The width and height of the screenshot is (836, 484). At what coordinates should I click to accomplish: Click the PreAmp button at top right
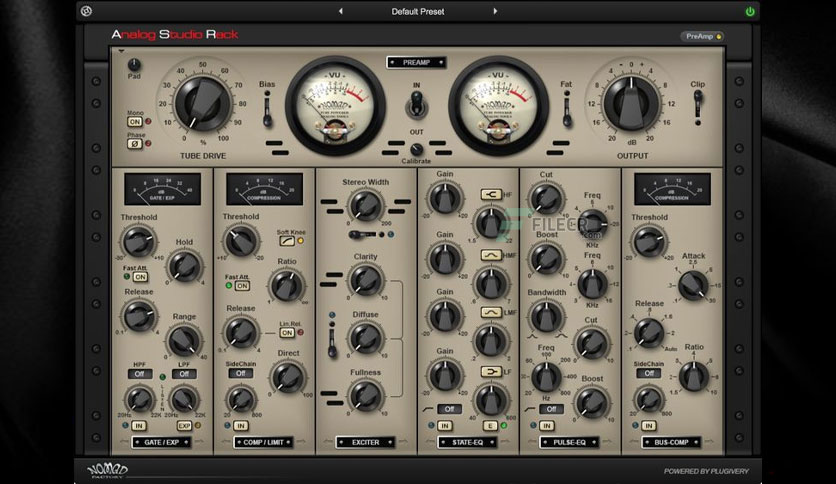[702, 36]
